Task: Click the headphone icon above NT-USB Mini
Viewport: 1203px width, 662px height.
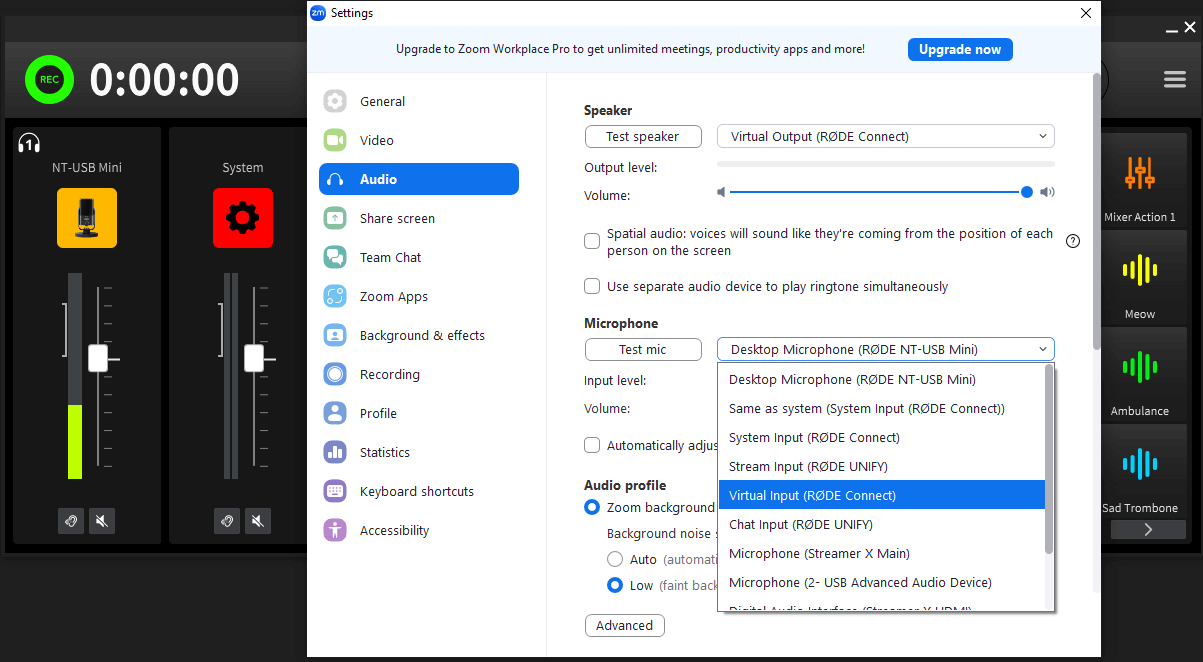Action: coord(29,143)
